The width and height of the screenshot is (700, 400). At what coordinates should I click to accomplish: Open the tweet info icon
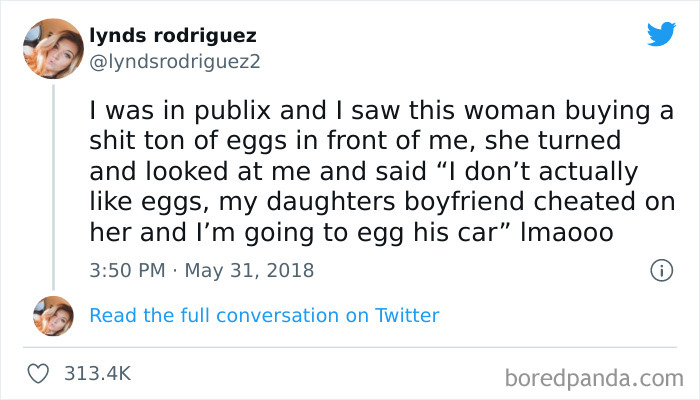click(x=660, y=270)
